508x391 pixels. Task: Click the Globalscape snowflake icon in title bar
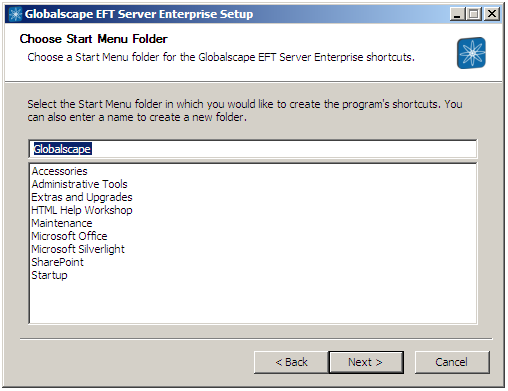click(x=15, y=14)
